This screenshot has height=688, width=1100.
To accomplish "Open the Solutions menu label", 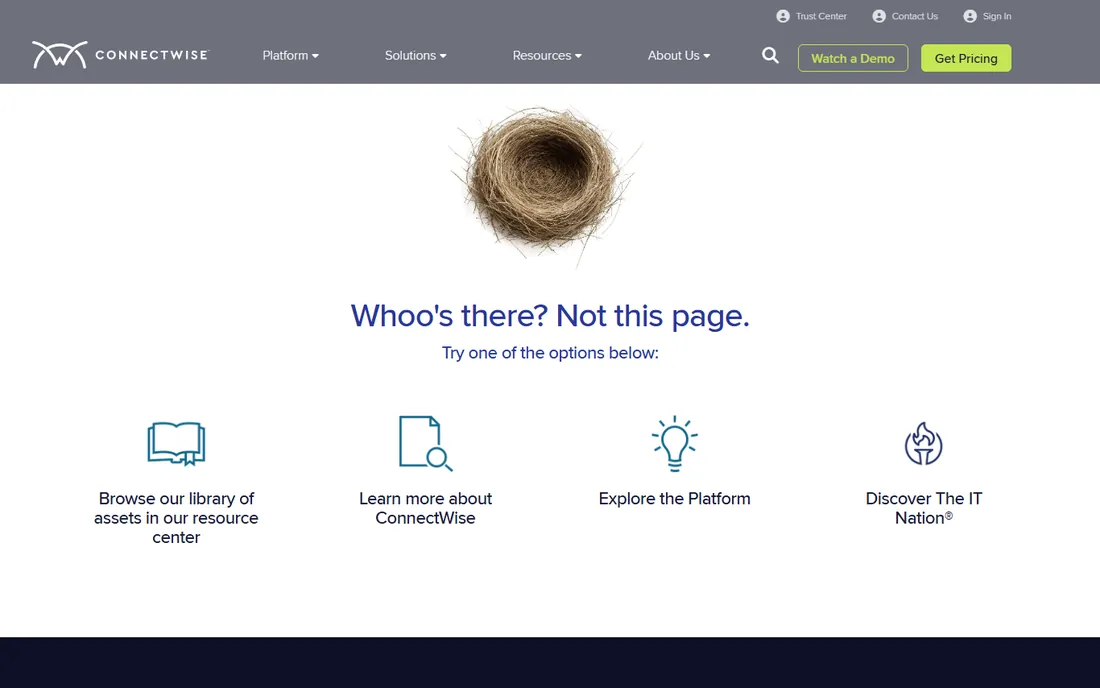I will (410, 55).
